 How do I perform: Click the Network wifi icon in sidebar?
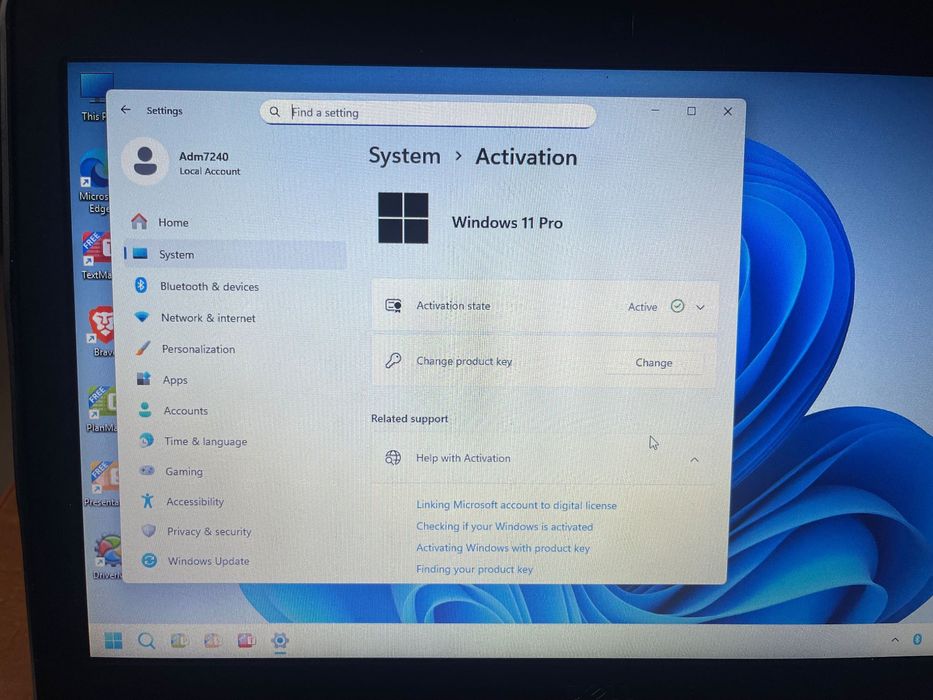pyautogui.click(x=142, y=317)
